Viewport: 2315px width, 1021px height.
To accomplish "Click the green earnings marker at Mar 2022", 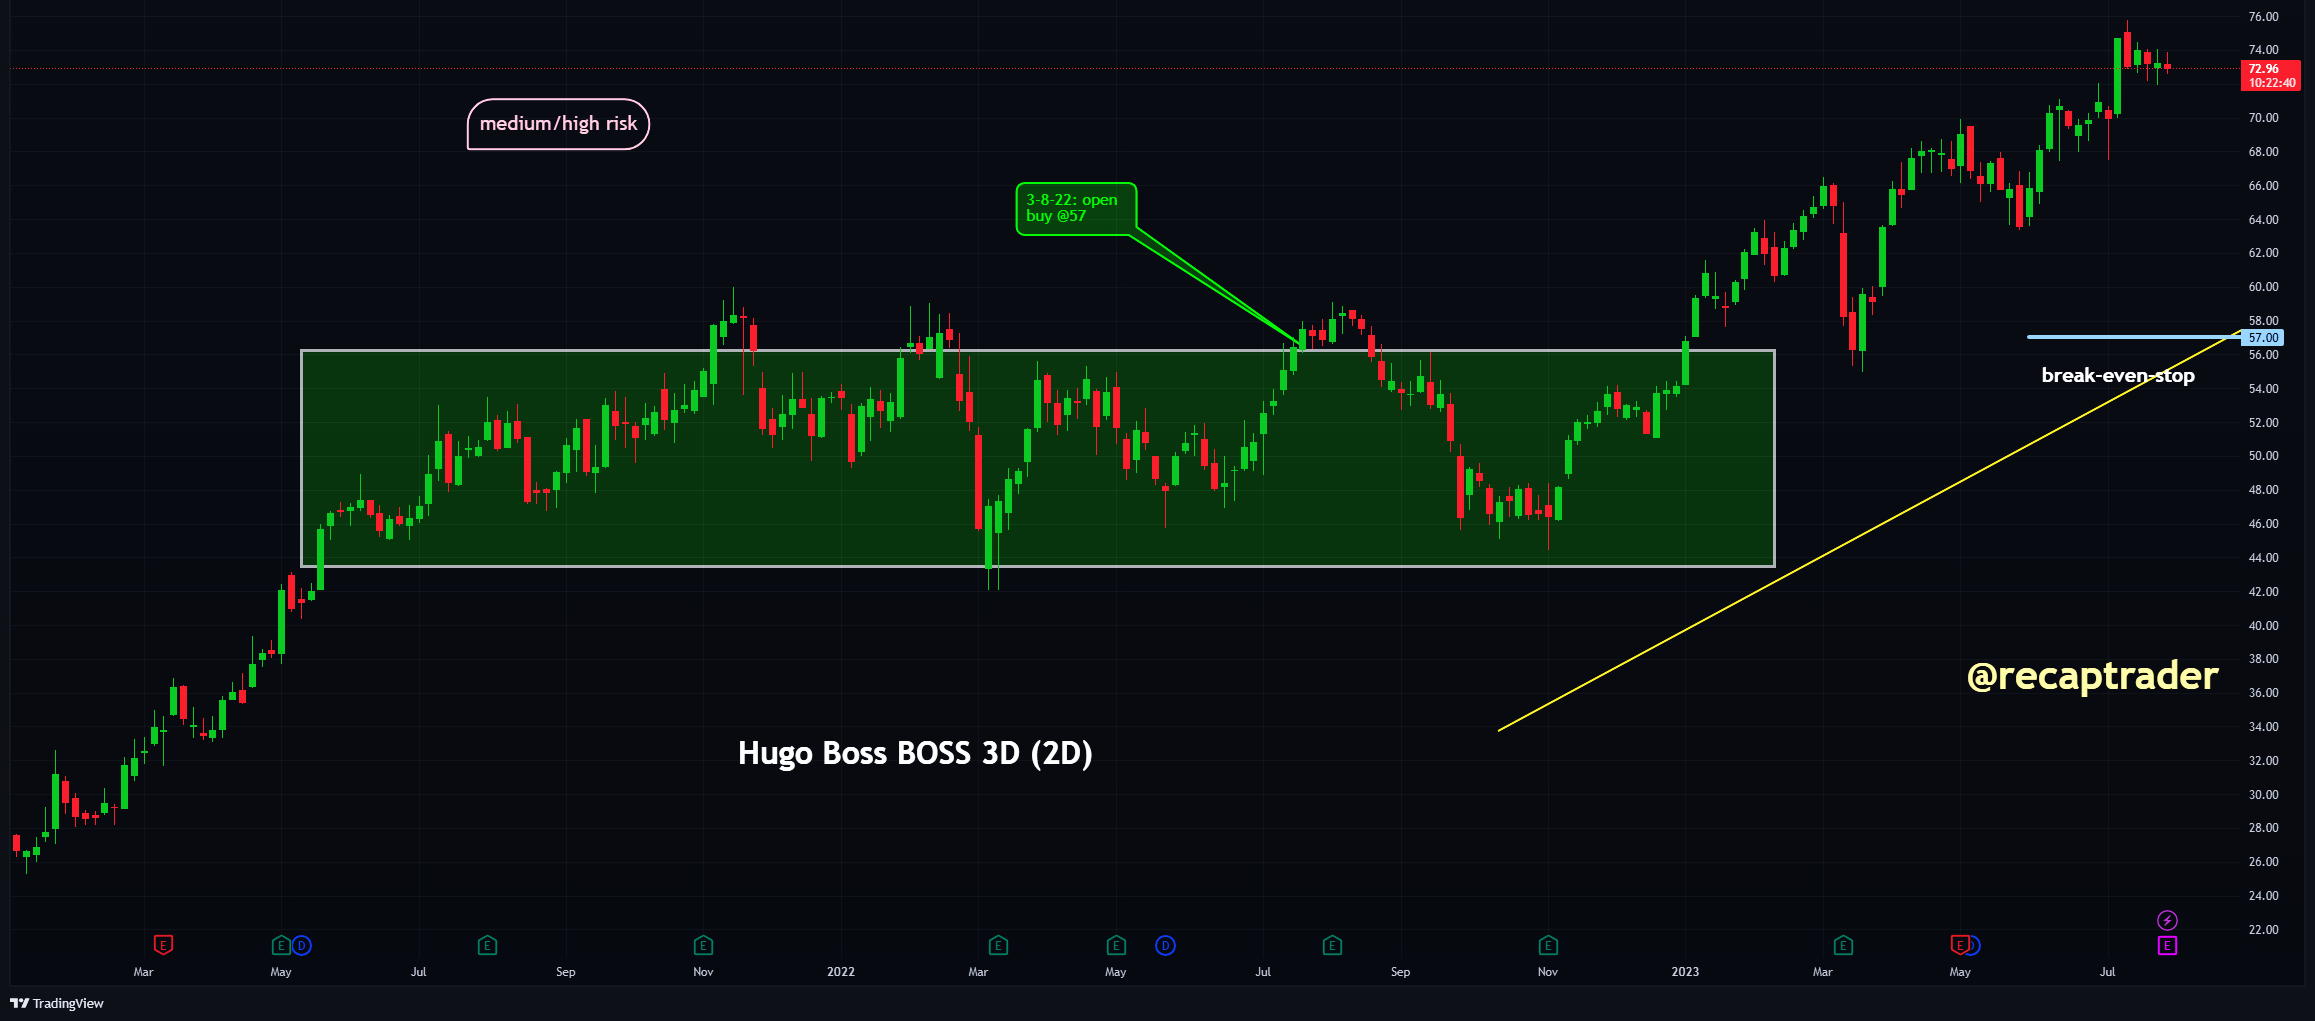I will [998, 945].
